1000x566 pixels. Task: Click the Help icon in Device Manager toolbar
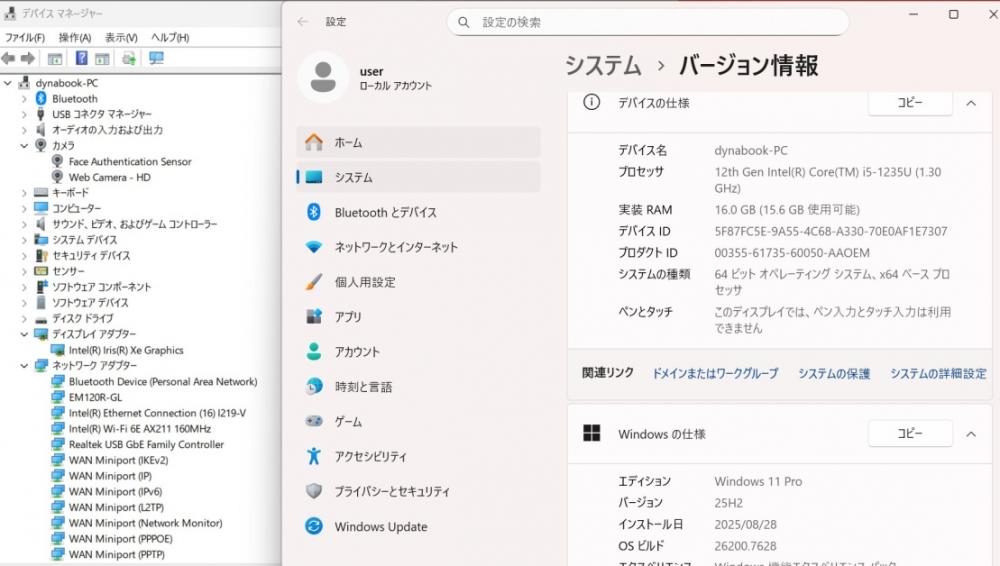(x=80, y=59)
